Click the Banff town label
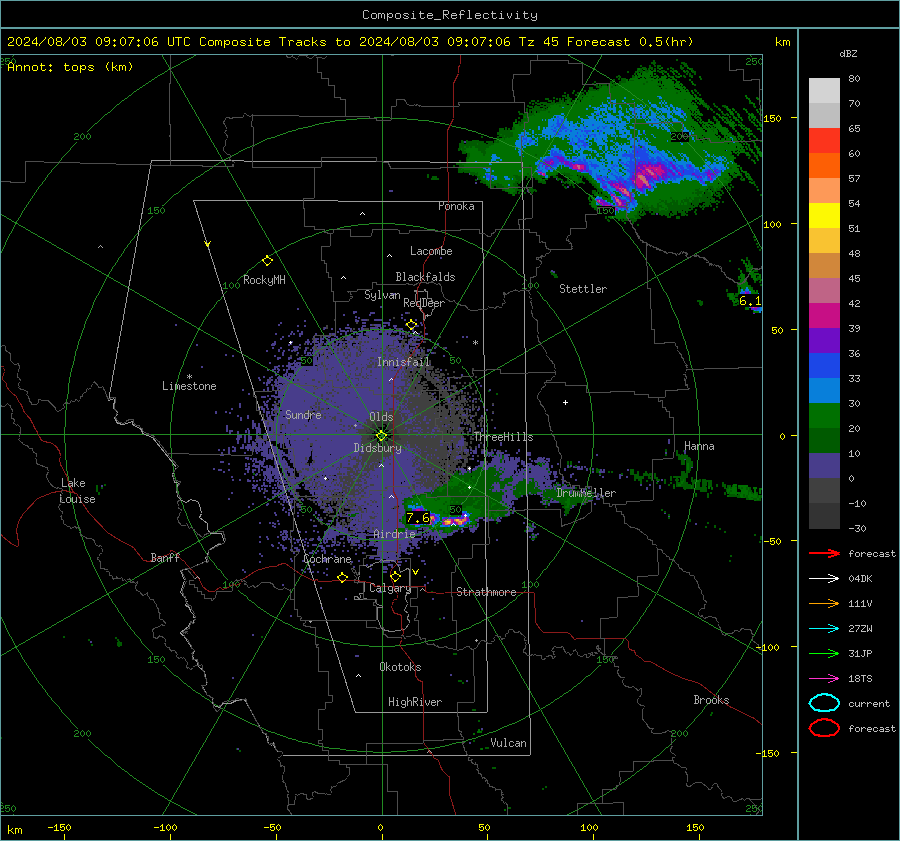Screen dimensions: 900x841 (x=165, y=558)
